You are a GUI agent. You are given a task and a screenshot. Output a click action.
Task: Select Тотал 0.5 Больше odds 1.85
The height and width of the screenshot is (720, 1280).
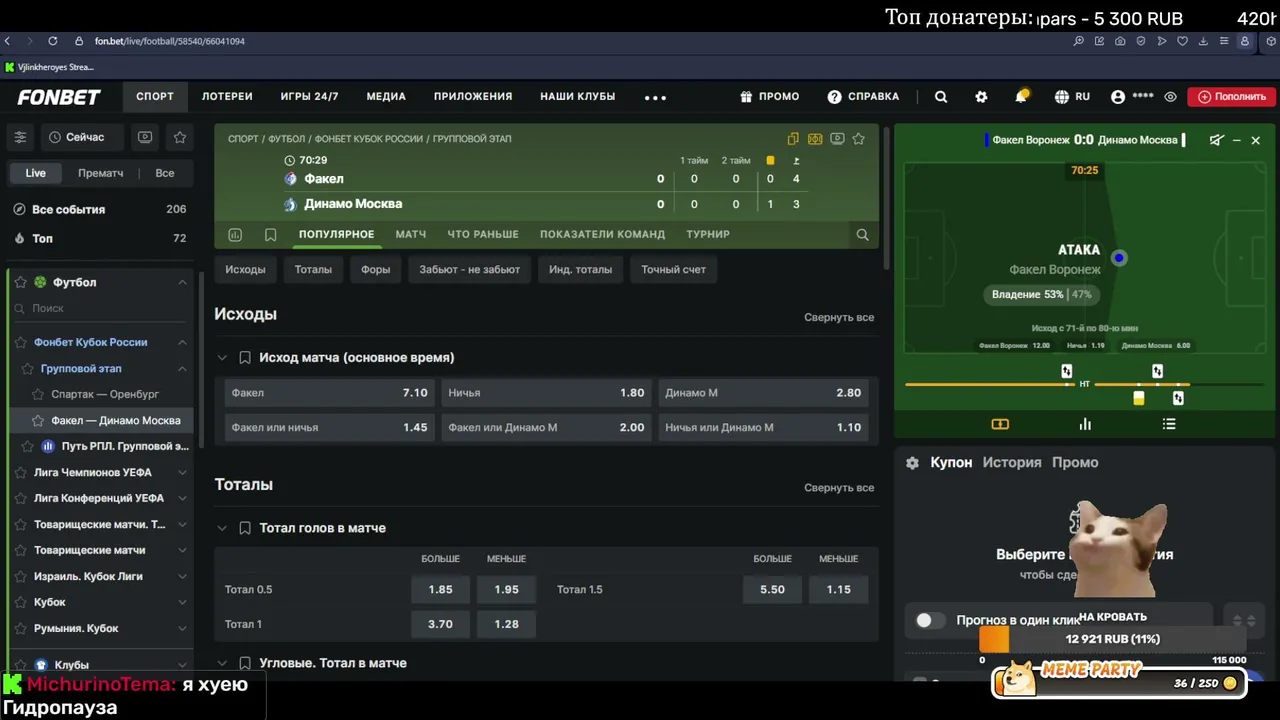440,590
